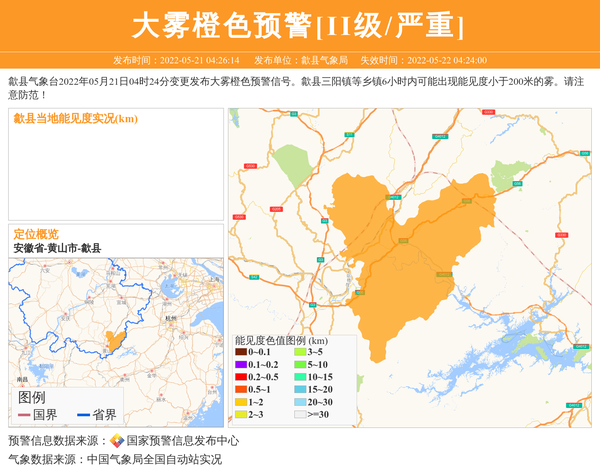Image resolution: width=600 pixels, height=471 pixels.
Task: Pick the yellow 2~3 legend swatch
Action: tap(241, 414)
